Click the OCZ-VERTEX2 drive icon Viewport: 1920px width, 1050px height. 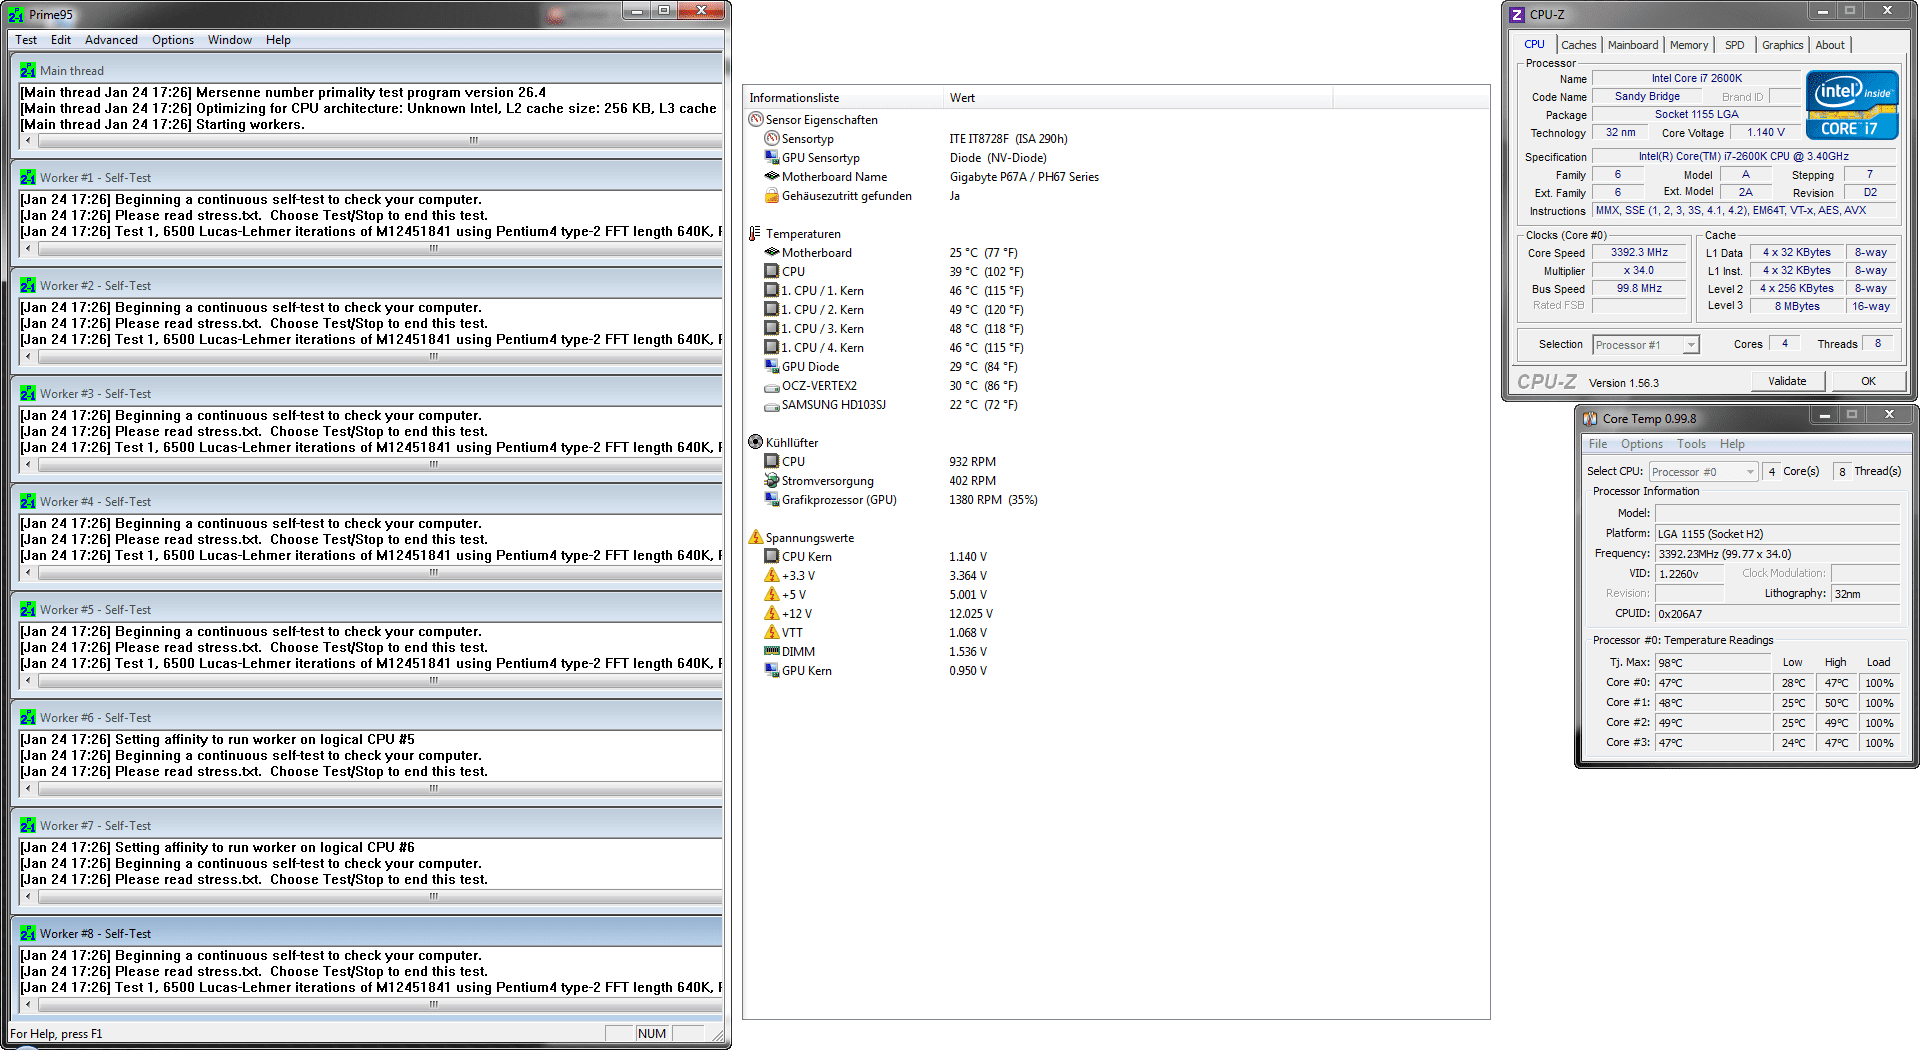click(772, 387)
